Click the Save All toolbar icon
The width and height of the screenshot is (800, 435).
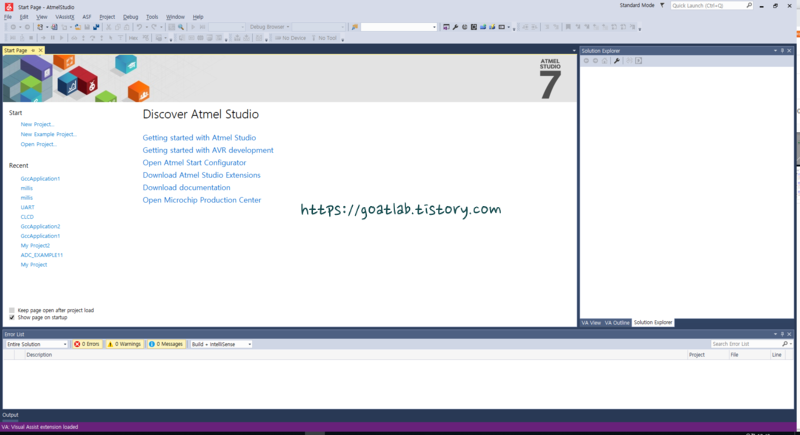click(x=96, y=27)
